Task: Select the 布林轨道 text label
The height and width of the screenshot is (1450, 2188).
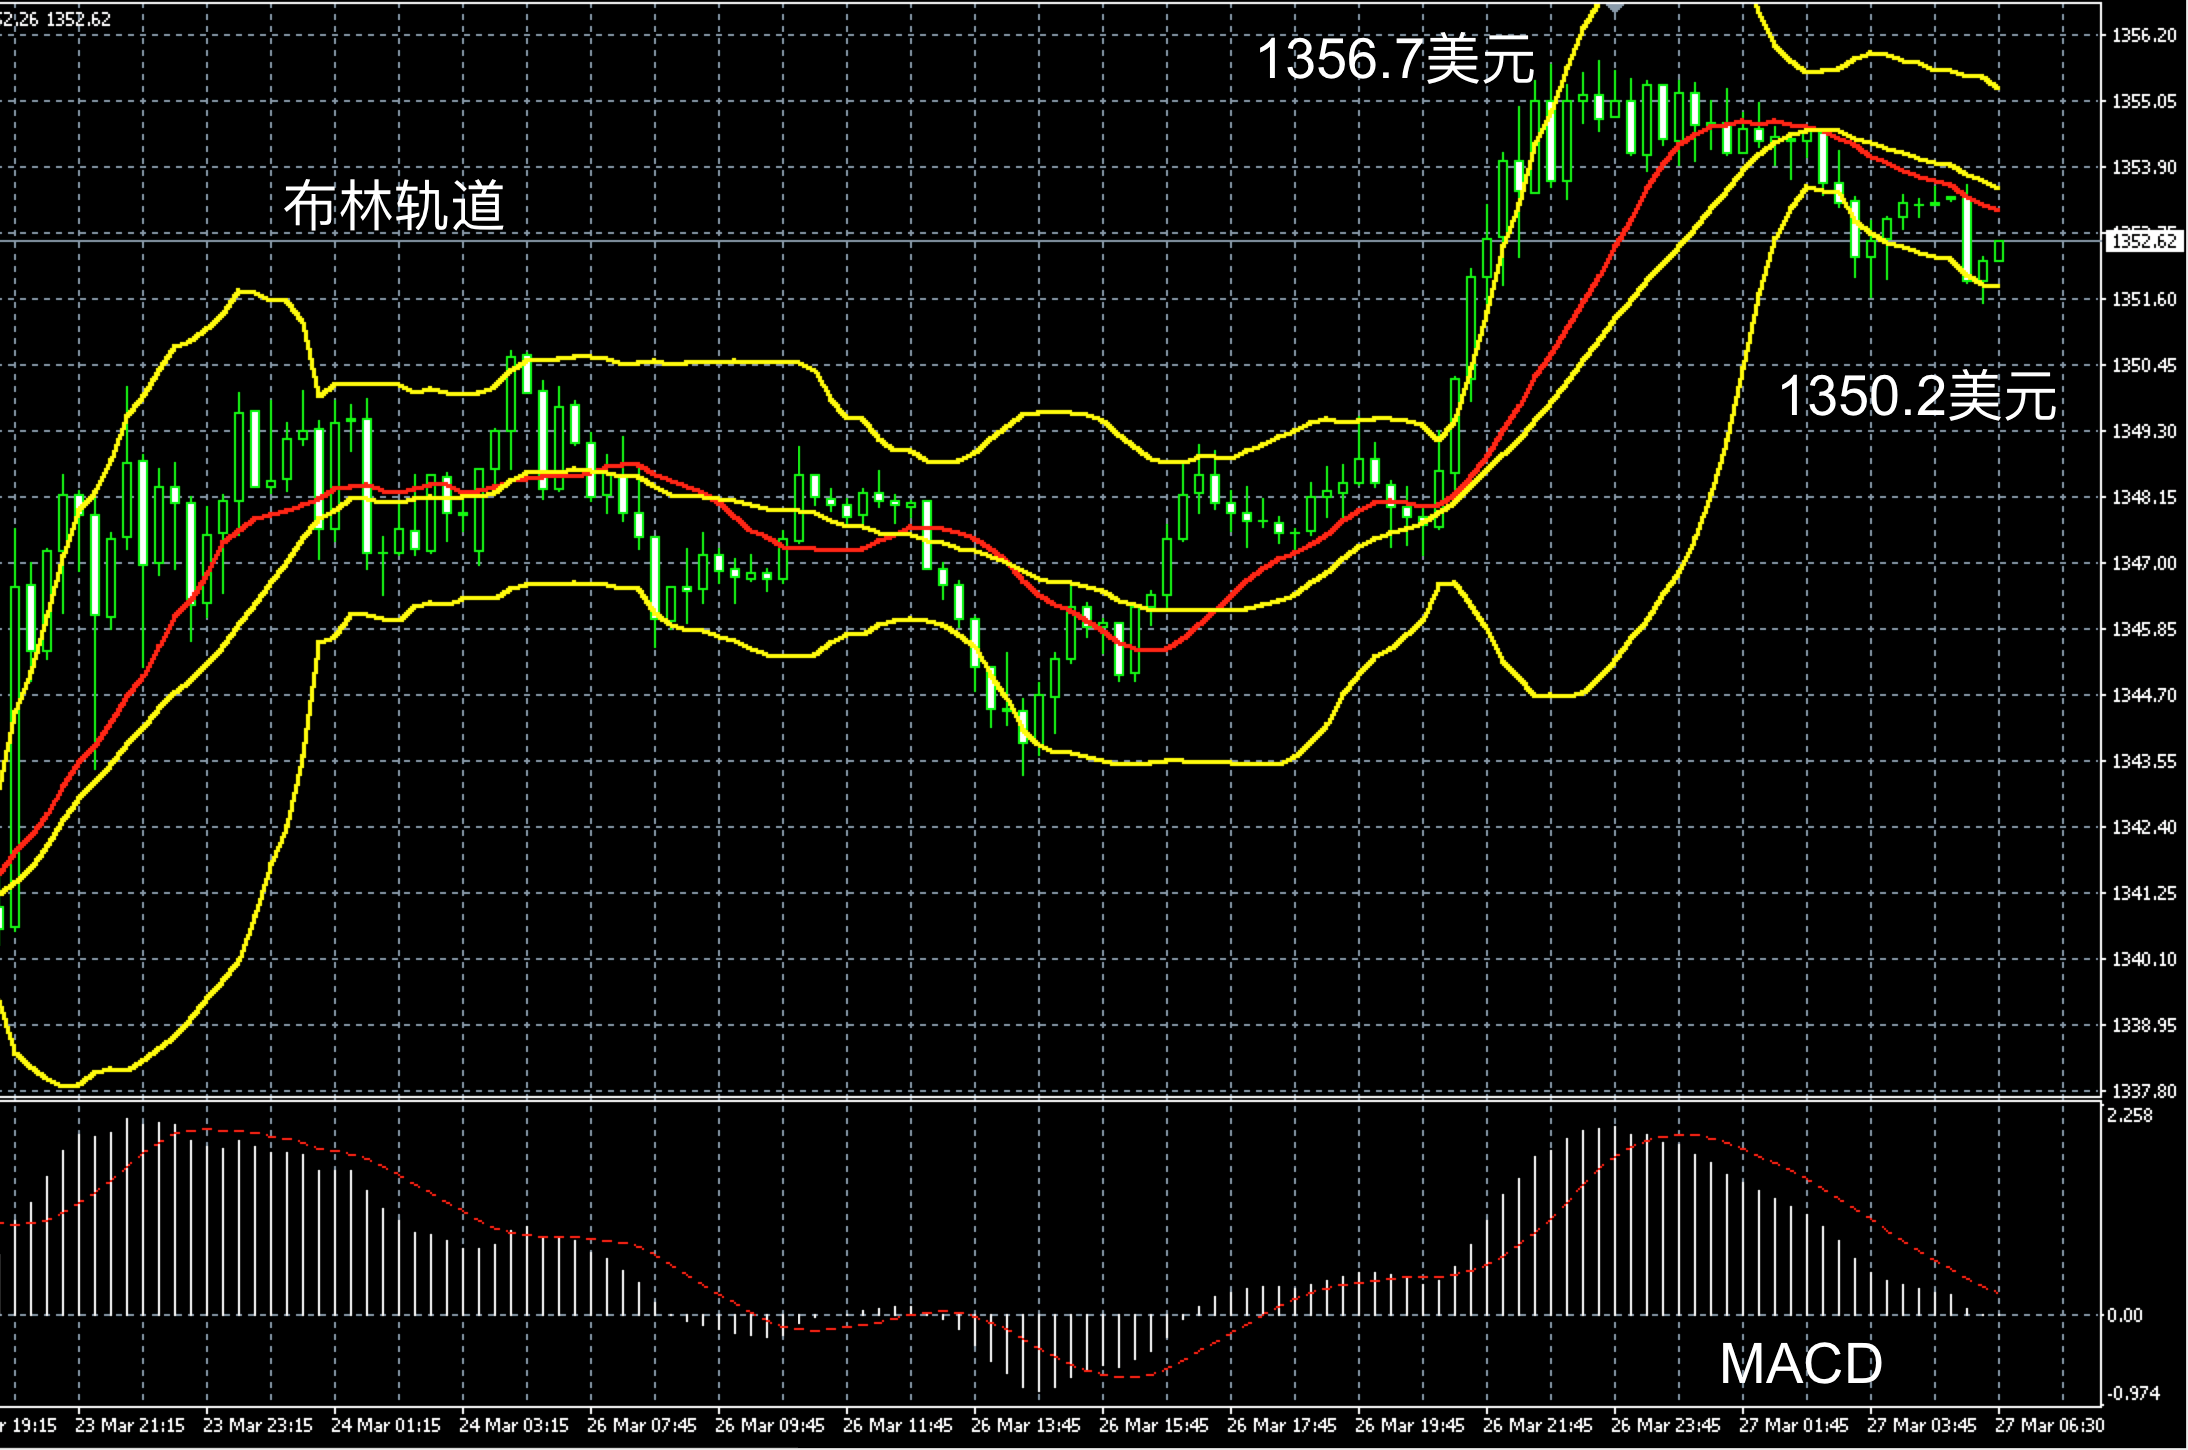Action: pyautogui.click(x=394, y=206)
